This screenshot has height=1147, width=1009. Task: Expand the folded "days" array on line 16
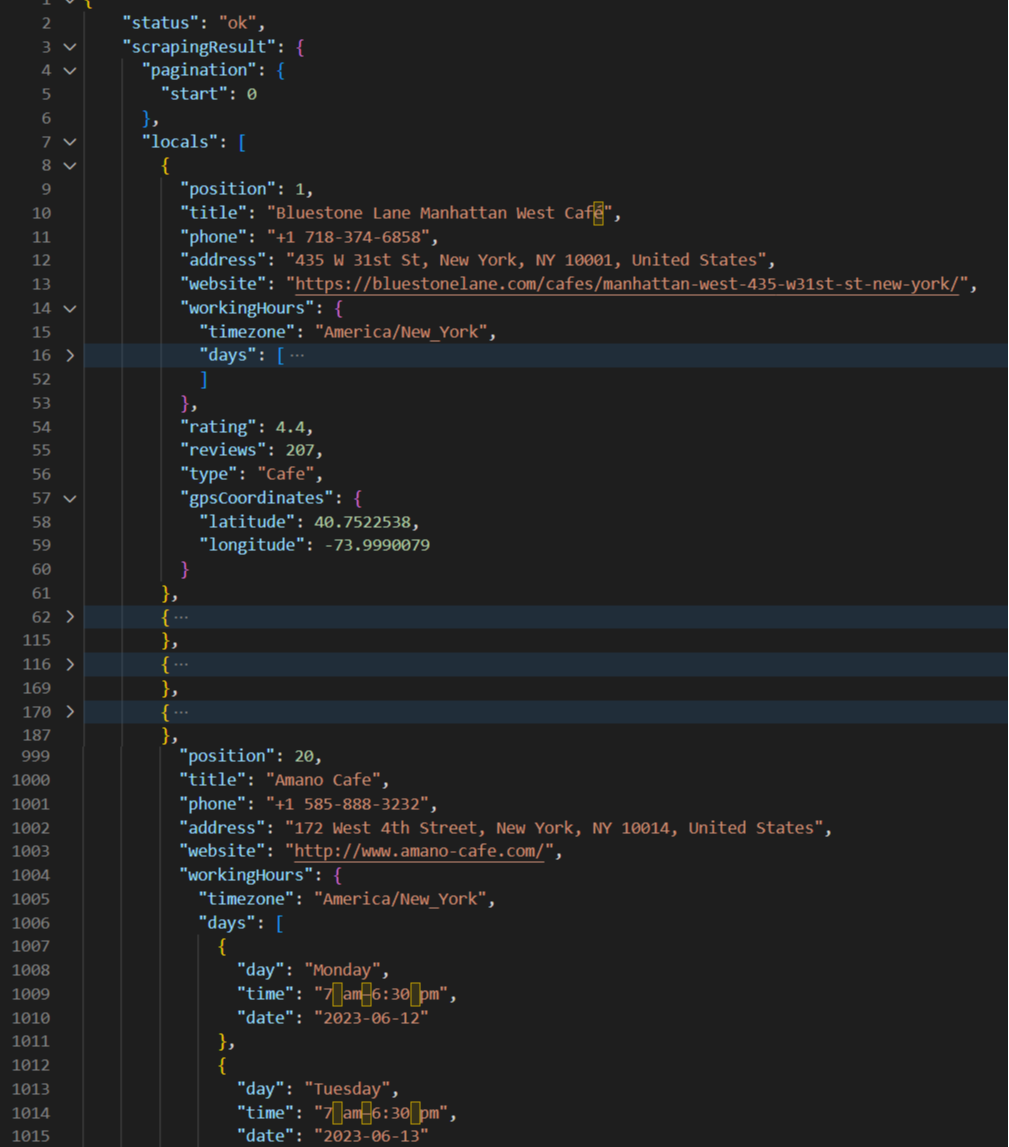69,355
